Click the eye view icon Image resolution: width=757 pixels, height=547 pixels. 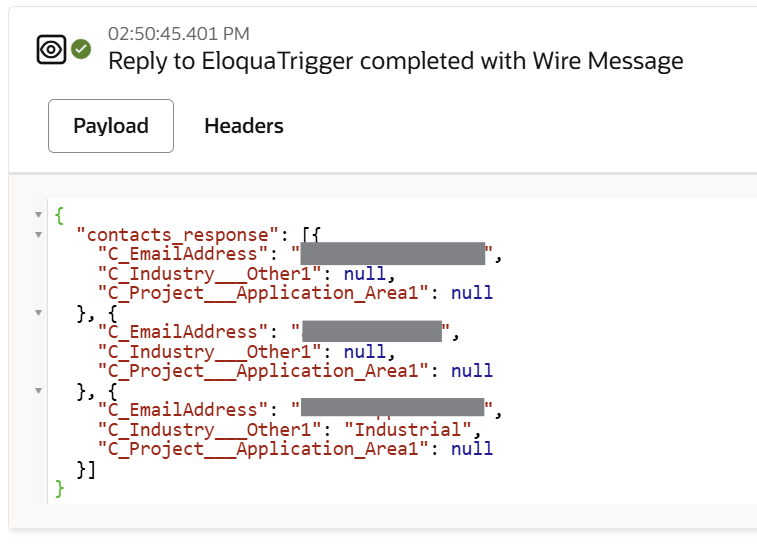51,49
